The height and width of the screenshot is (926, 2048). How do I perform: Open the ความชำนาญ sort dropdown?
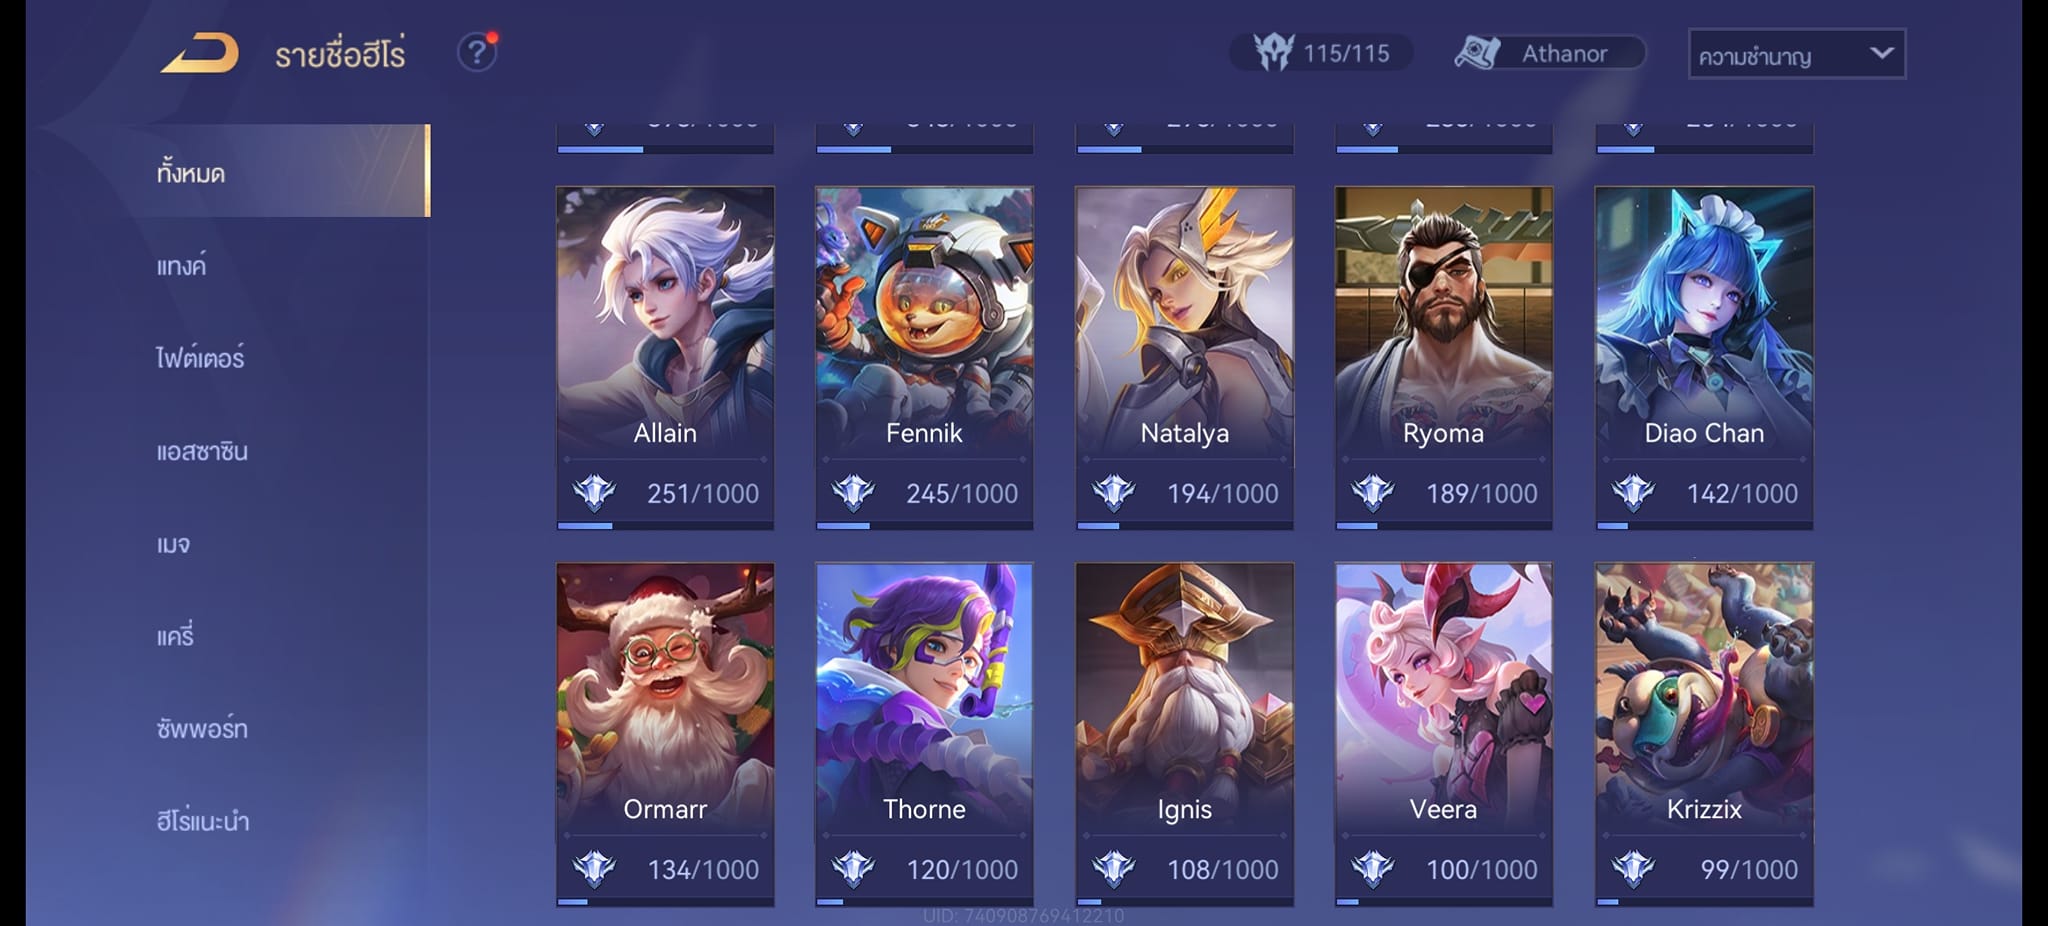[1797, 54]
